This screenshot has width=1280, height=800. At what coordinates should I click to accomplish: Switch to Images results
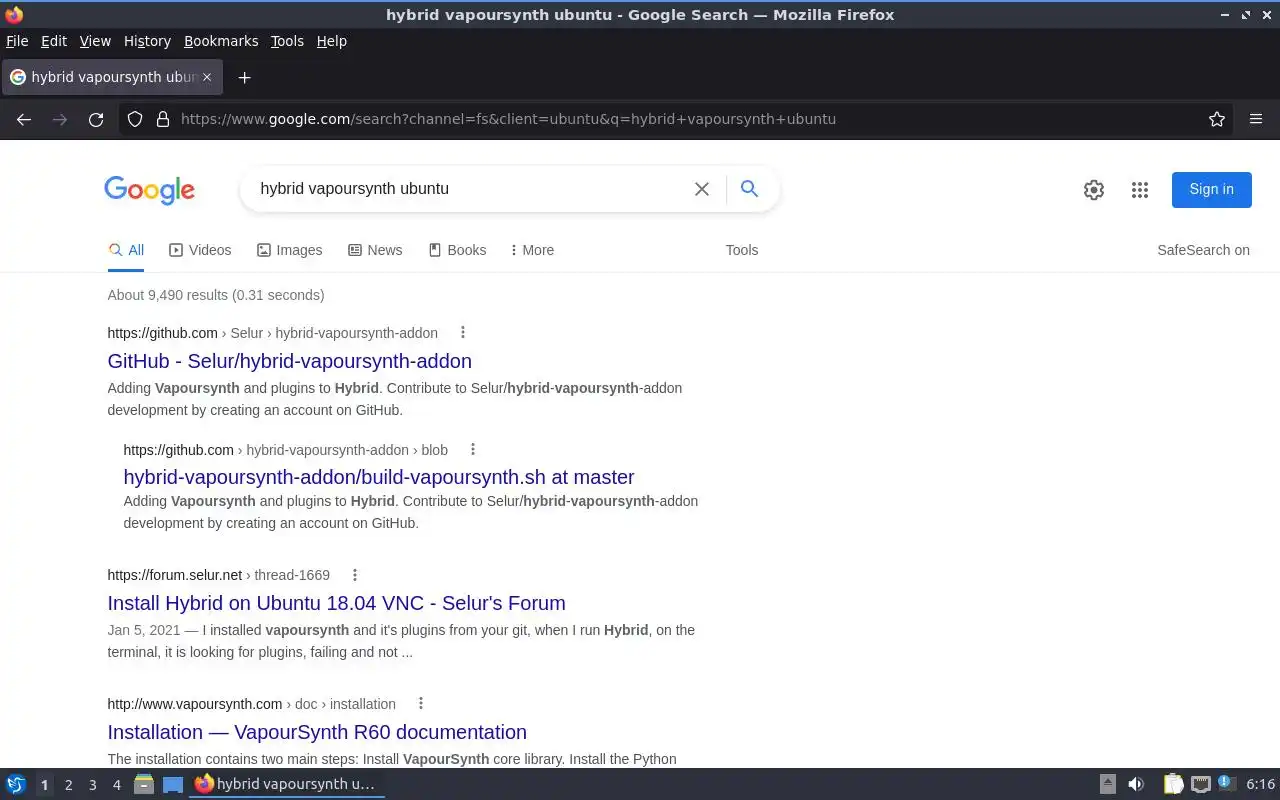[x=290, y=250]
